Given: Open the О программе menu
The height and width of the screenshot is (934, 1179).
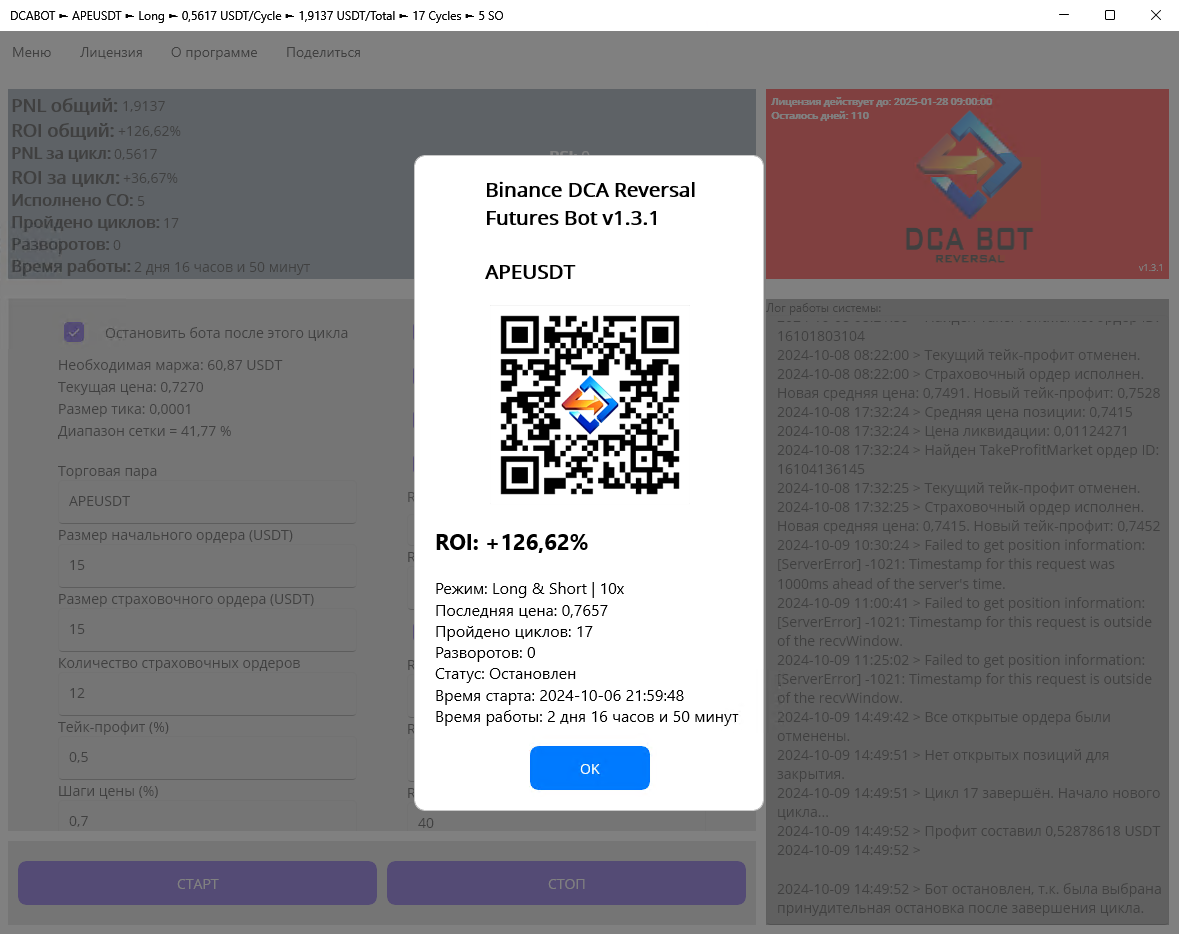Looking at the screenshot, I should (x=214, y=53).
